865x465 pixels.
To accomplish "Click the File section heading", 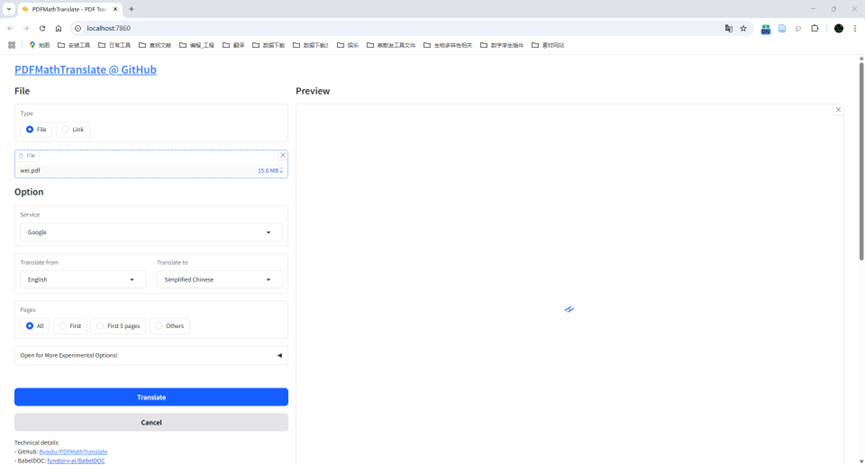I will point(22,91).
